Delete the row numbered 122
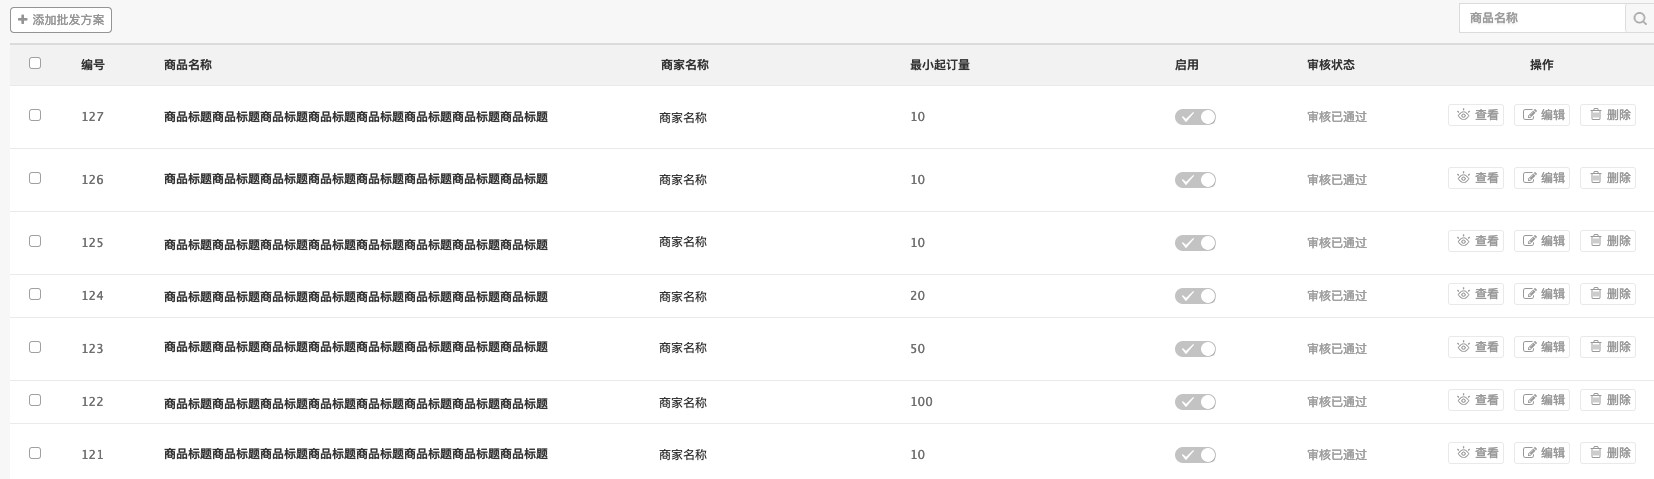 pyautogui.click(x=1608, y=400)
